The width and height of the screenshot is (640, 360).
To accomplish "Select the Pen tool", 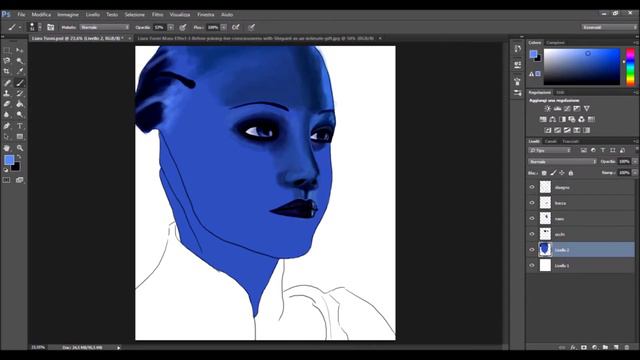I will [x=7, y=126].
